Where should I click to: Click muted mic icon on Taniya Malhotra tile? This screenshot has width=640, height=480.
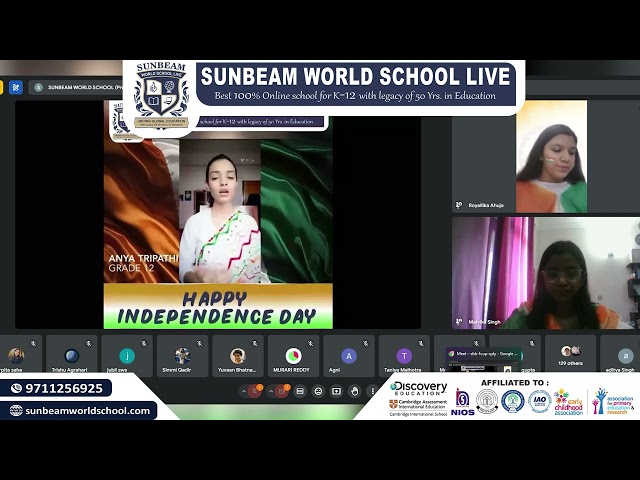(x=421, y=344)
